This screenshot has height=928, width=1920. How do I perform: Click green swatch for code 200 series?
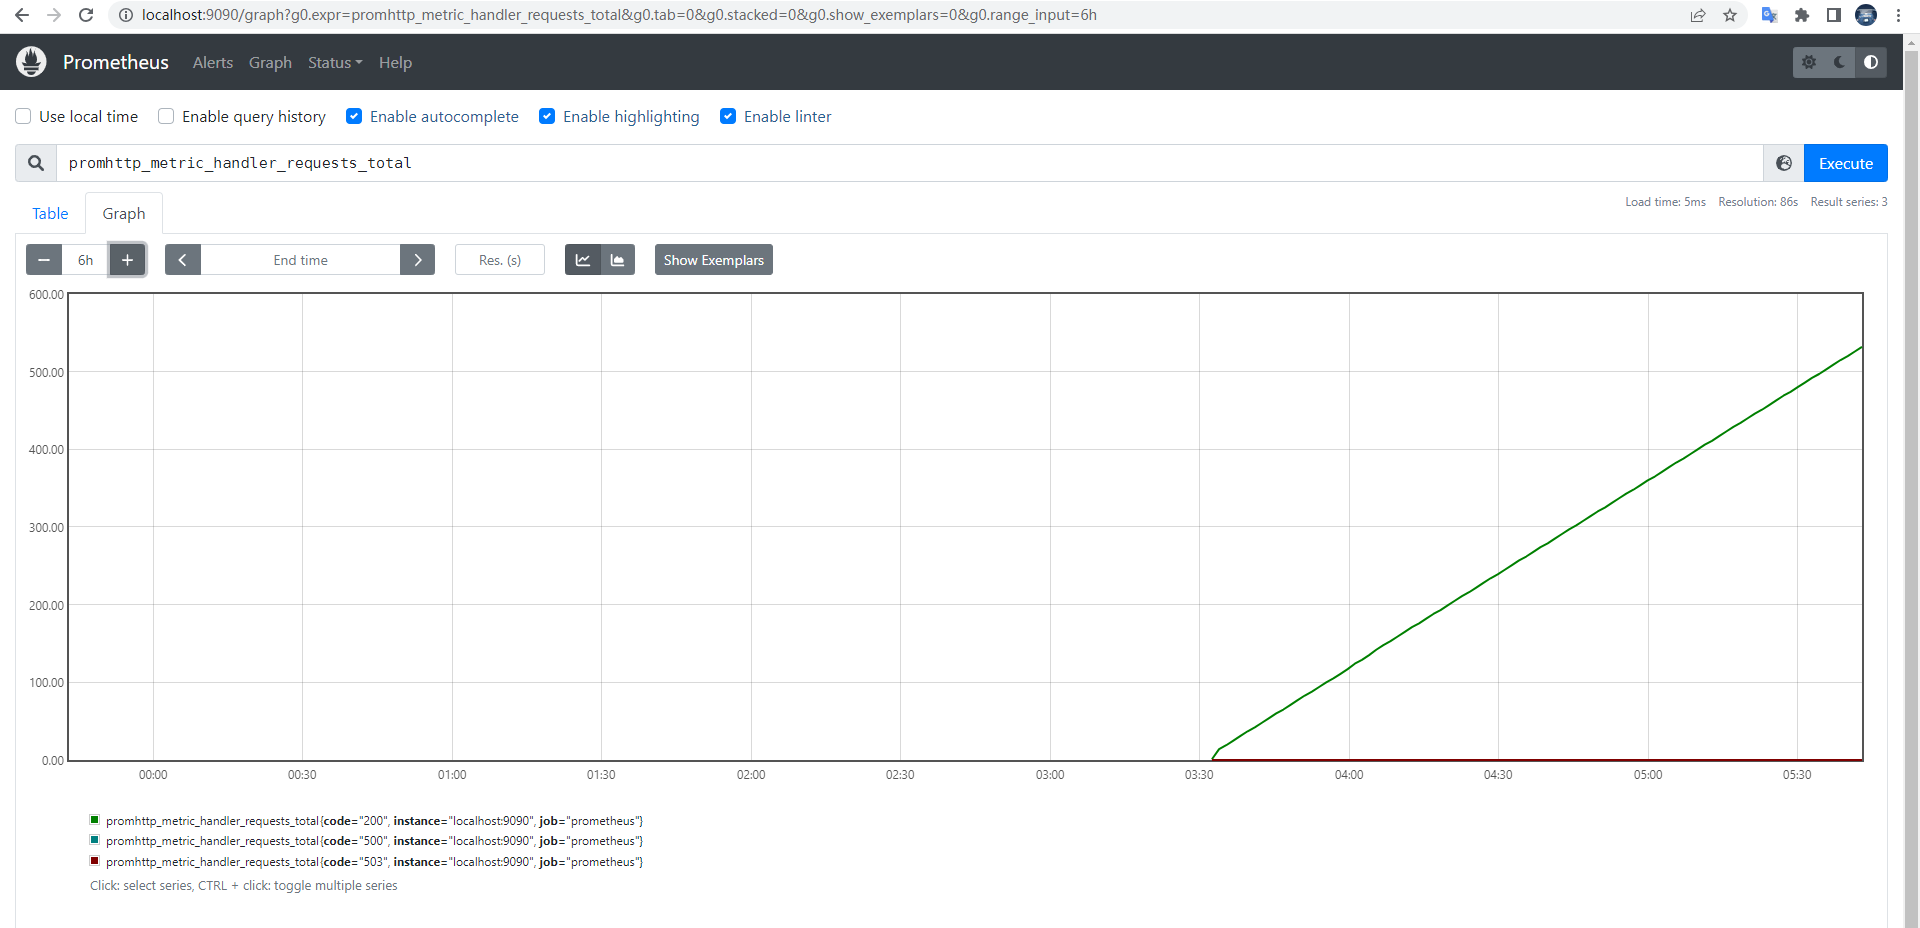tap(95, 820)
